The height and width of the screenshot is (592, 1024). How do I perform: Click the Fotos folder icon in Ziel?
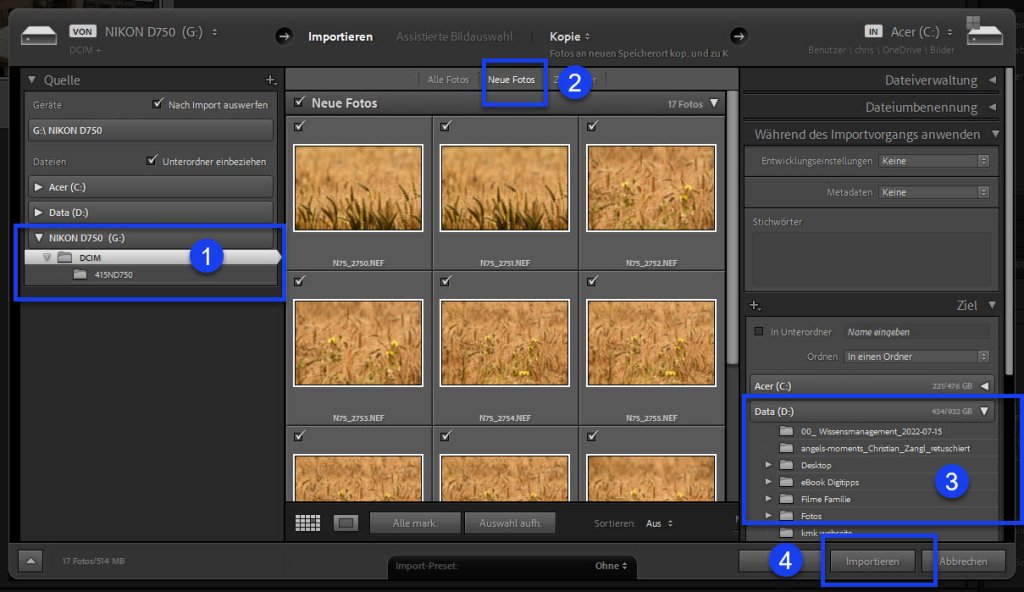point(786,516)
